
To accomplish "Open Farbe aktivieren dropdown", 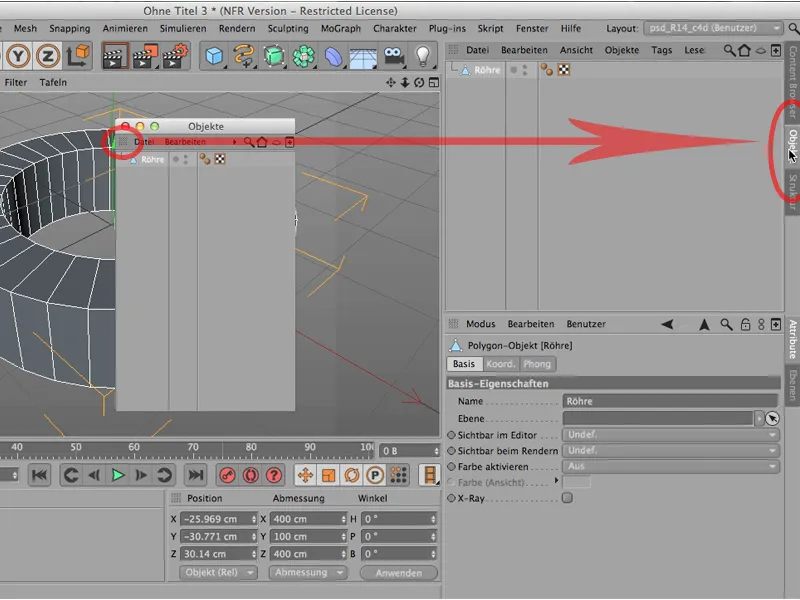I will coord(671,466).
